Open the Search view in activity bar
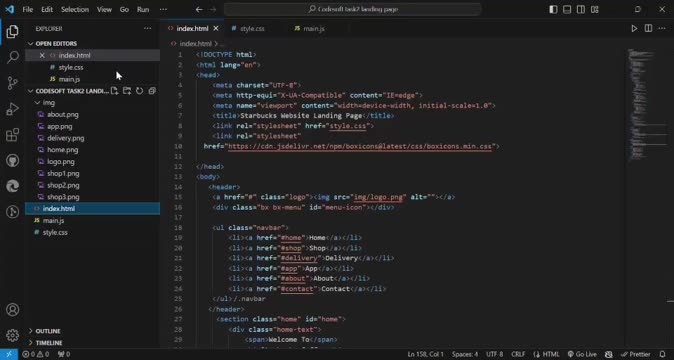This screenshot has height=360, width=674. click(x=13, y=57)
